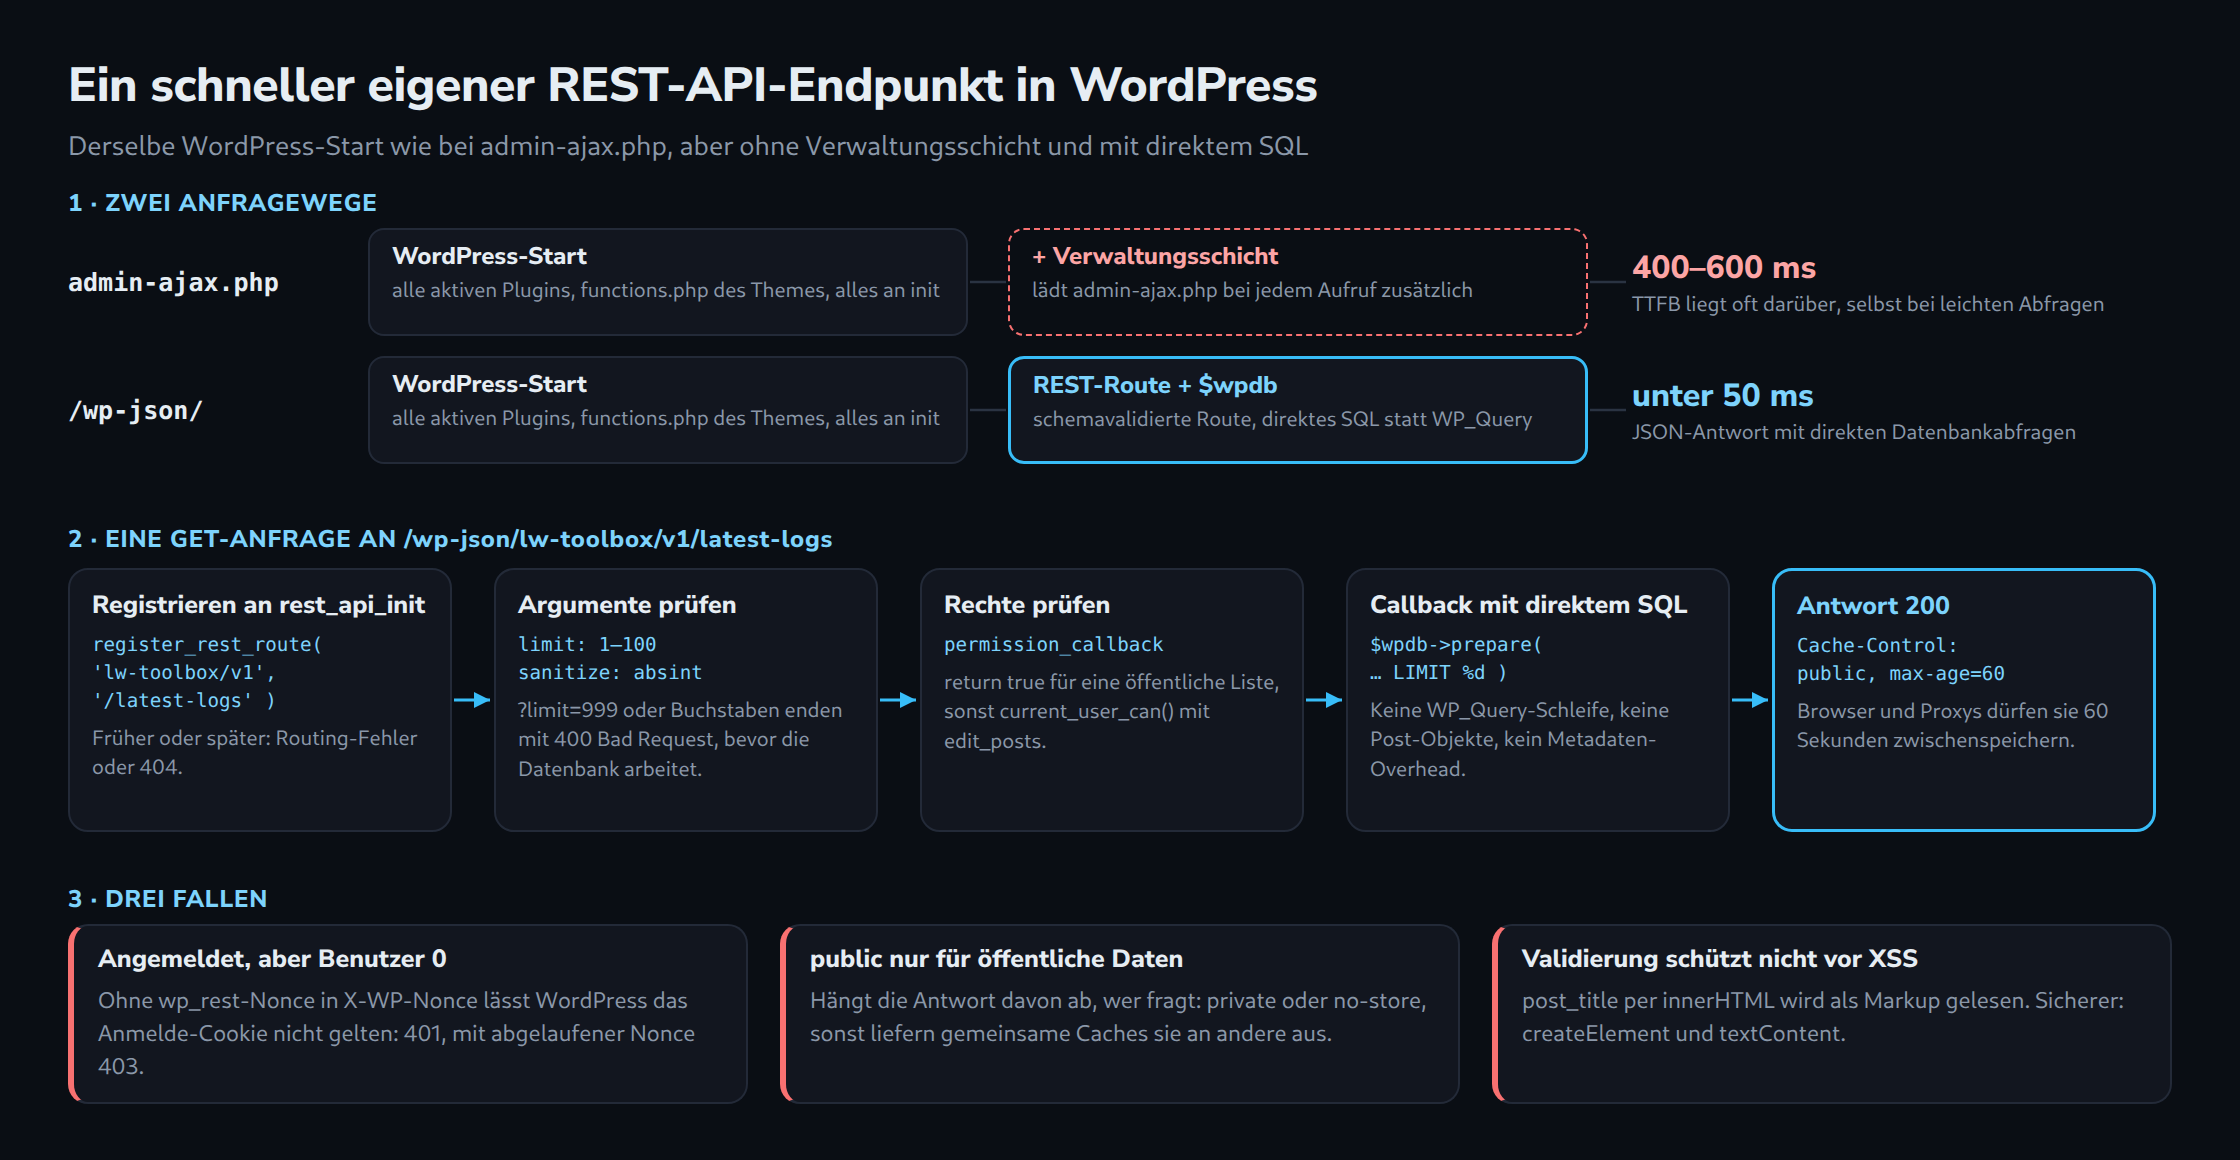Click the 'public, max-age=60' code line
Image resolution: width=2240 pixels, height=1160 pixels.
tap(1900, 674)
